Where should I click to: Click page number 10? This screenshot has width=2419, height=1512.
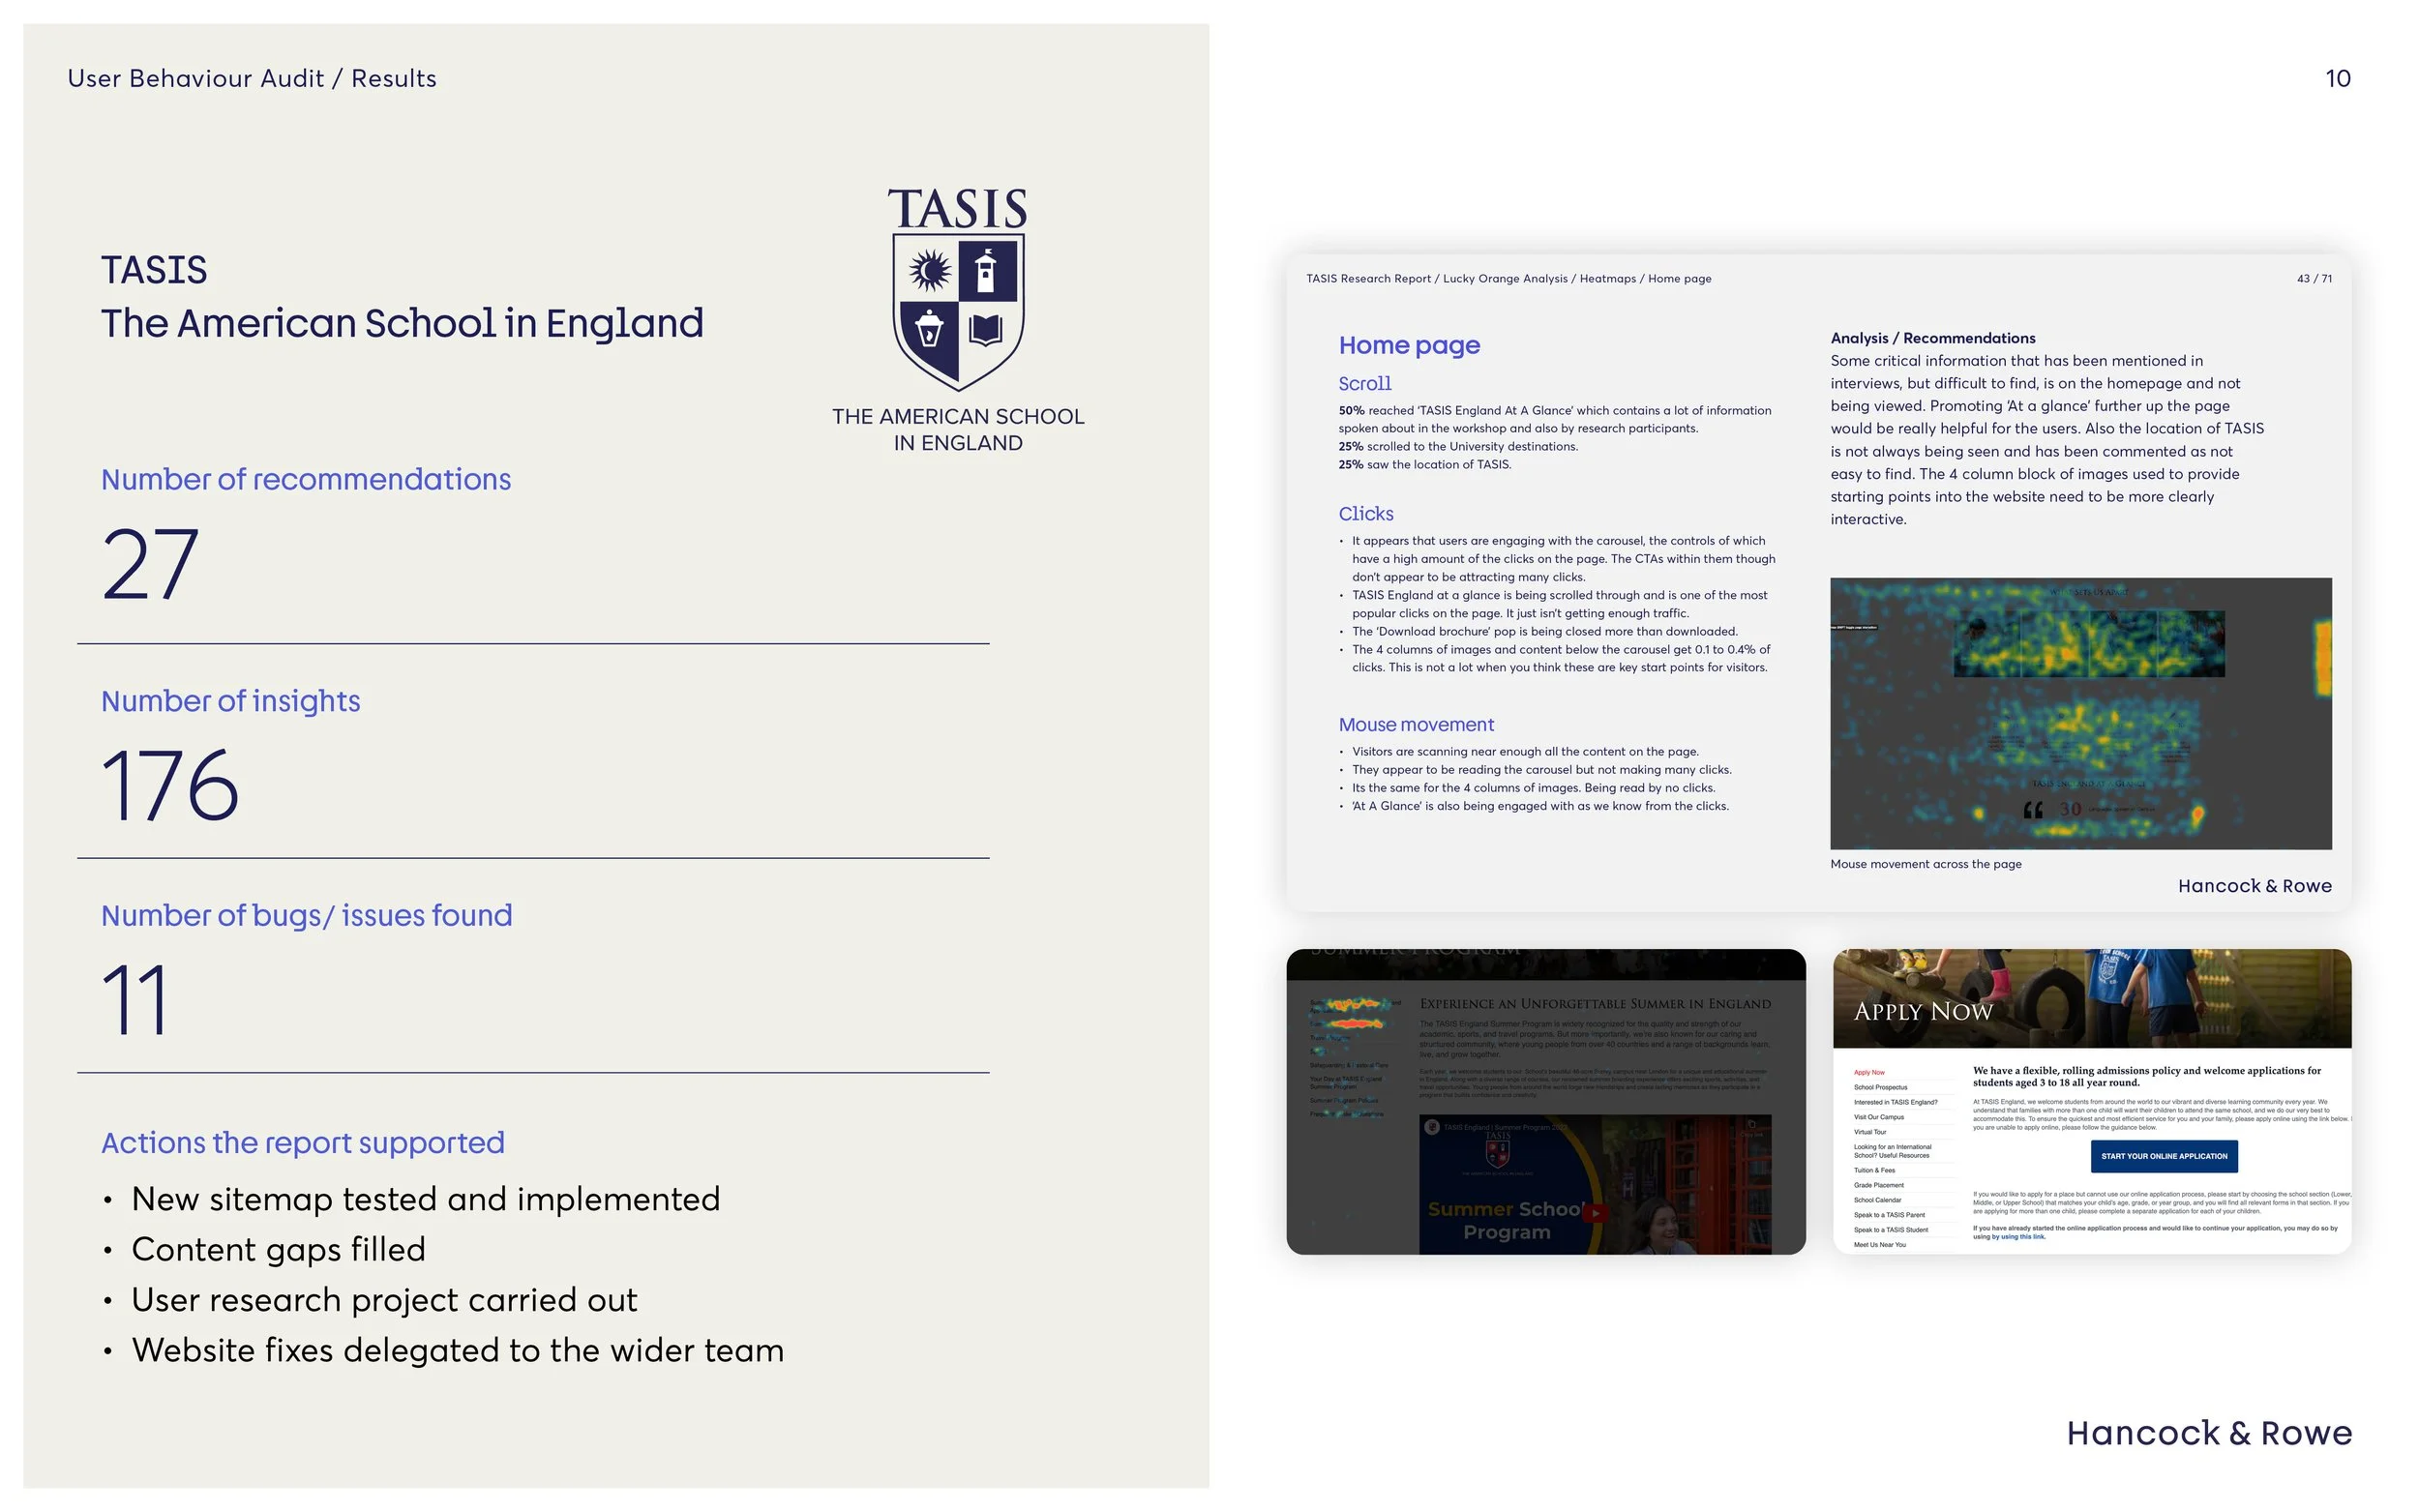[x=2337, y=78]
